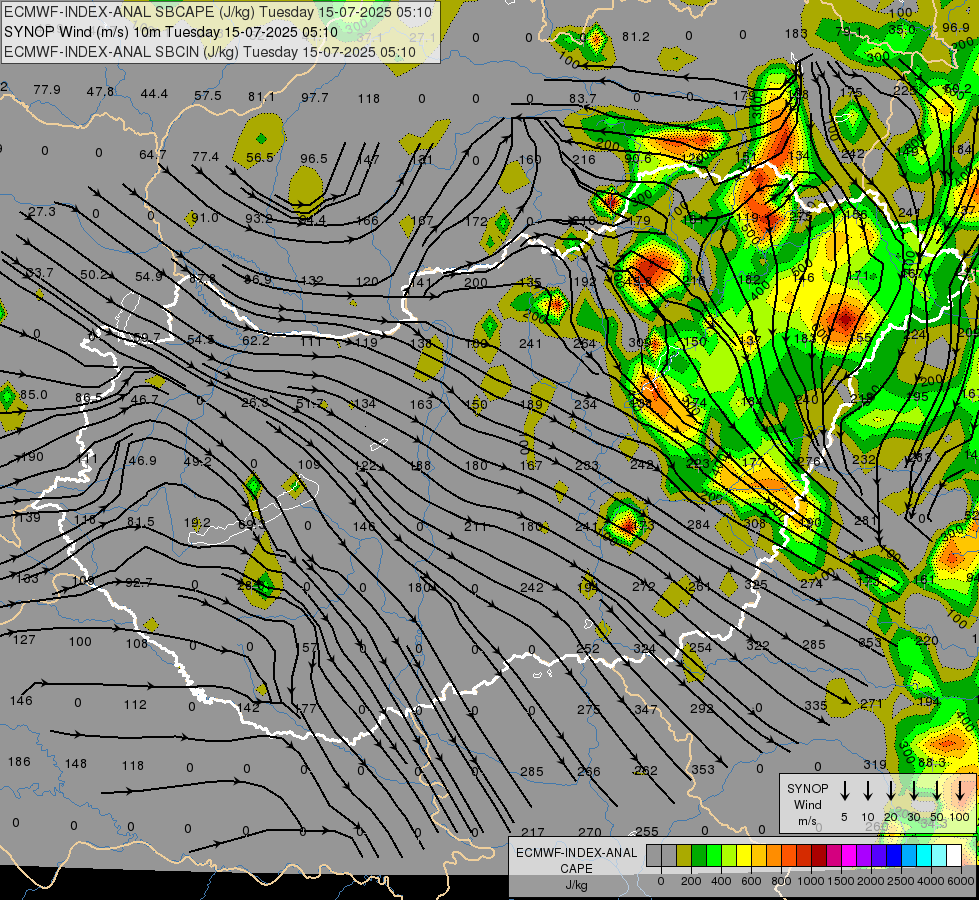
Task: Click the map value 335
Action: tap(815, 705)
